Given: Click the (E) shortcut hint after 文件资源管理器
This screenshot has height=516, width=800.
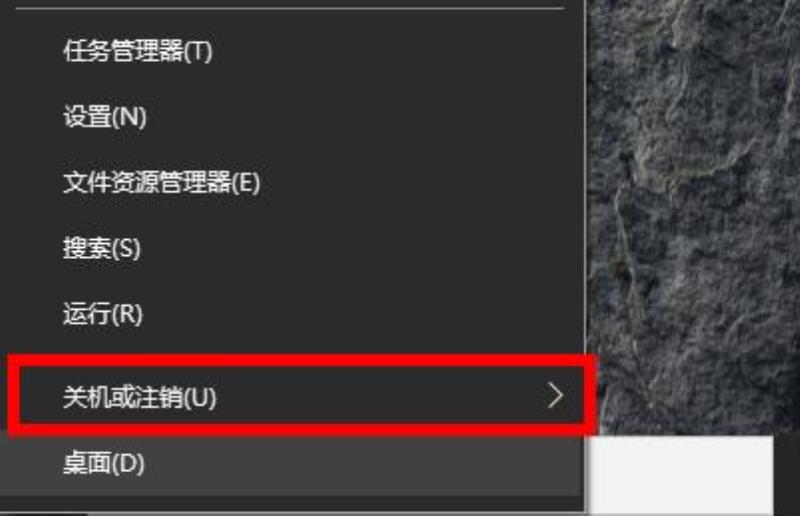Looking at the screenshot, I should (x=246, y=183).
